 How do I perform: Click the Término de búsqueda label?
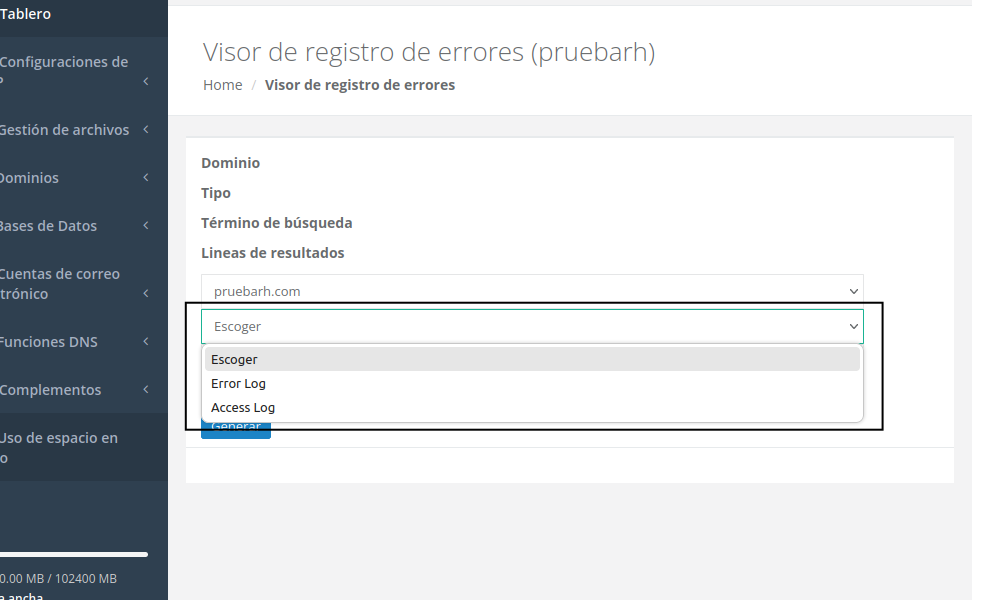[276, 223]
